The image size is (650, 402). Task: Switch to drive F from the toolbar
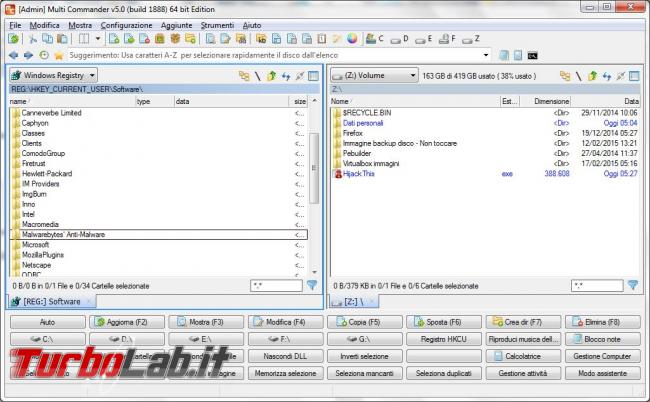click(447, 39)
